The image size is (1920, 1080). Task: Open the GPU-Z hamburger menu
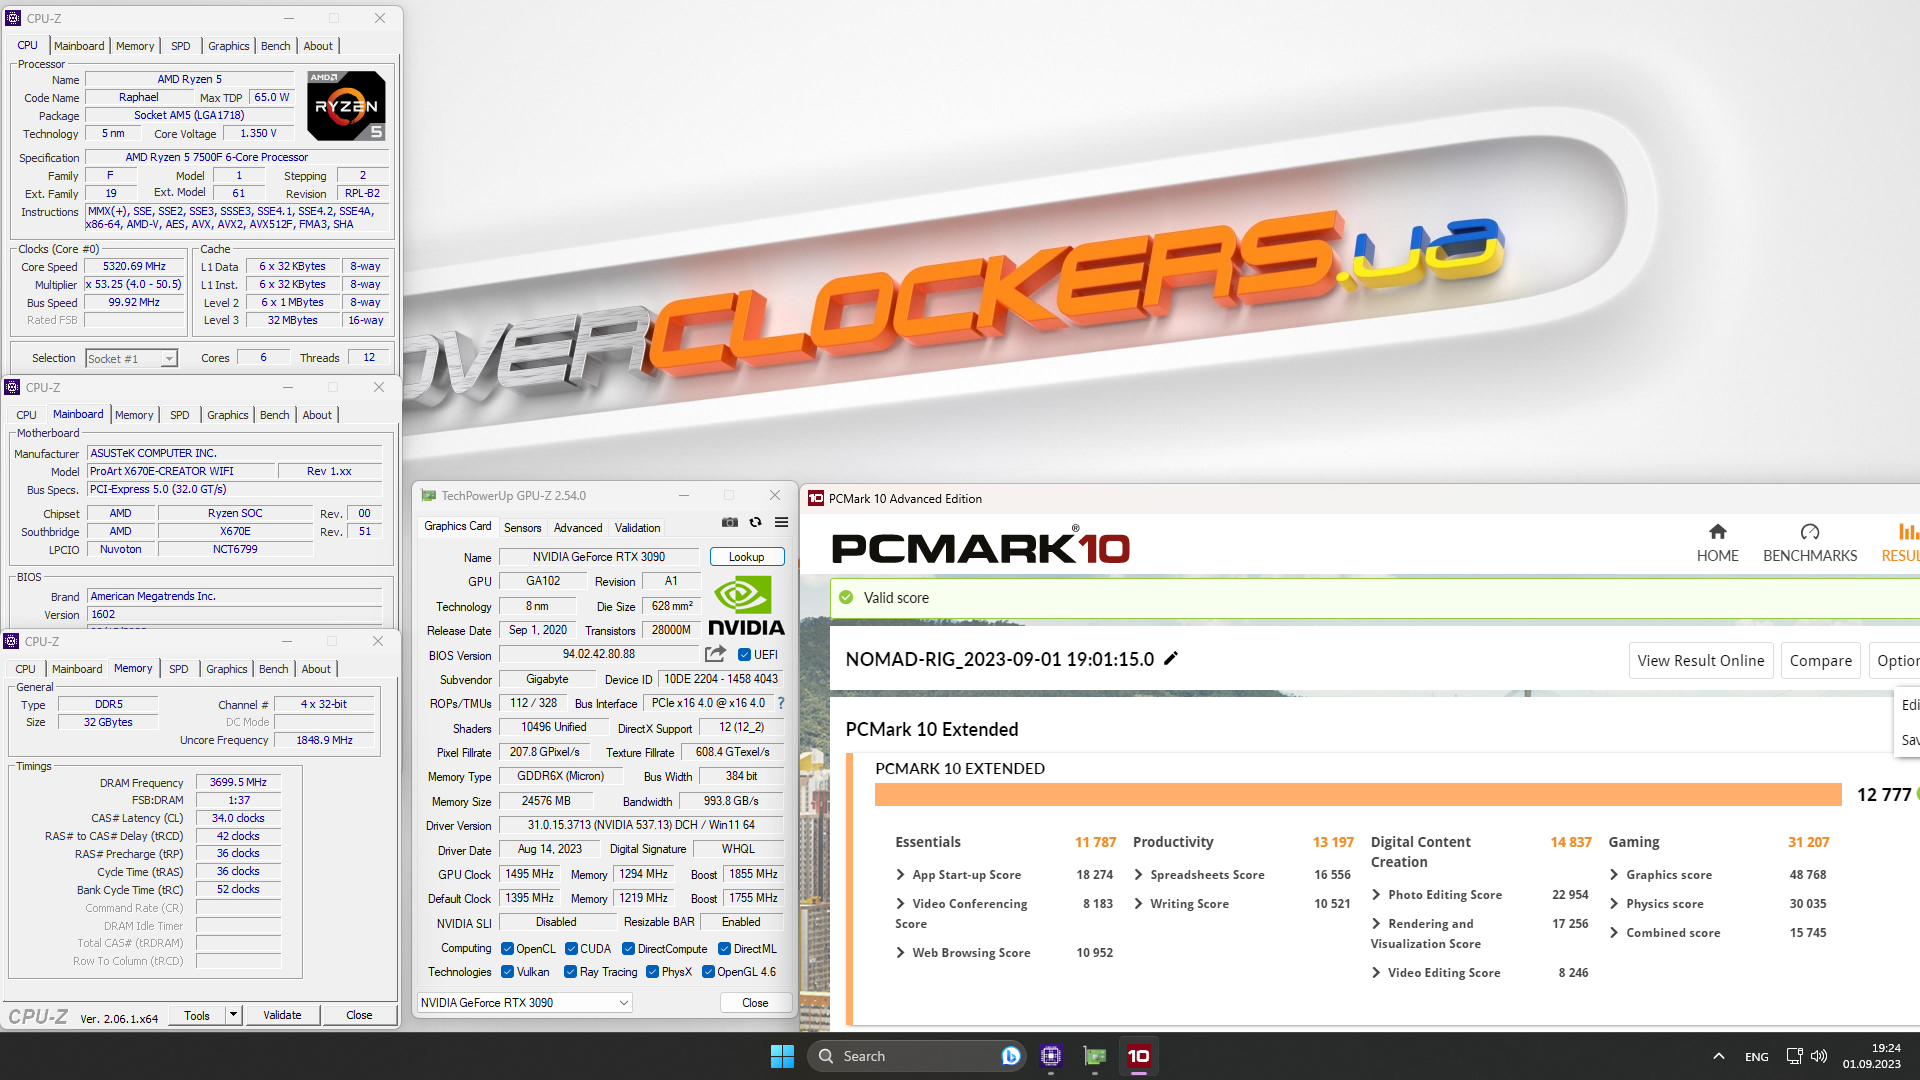pos(782,522)
